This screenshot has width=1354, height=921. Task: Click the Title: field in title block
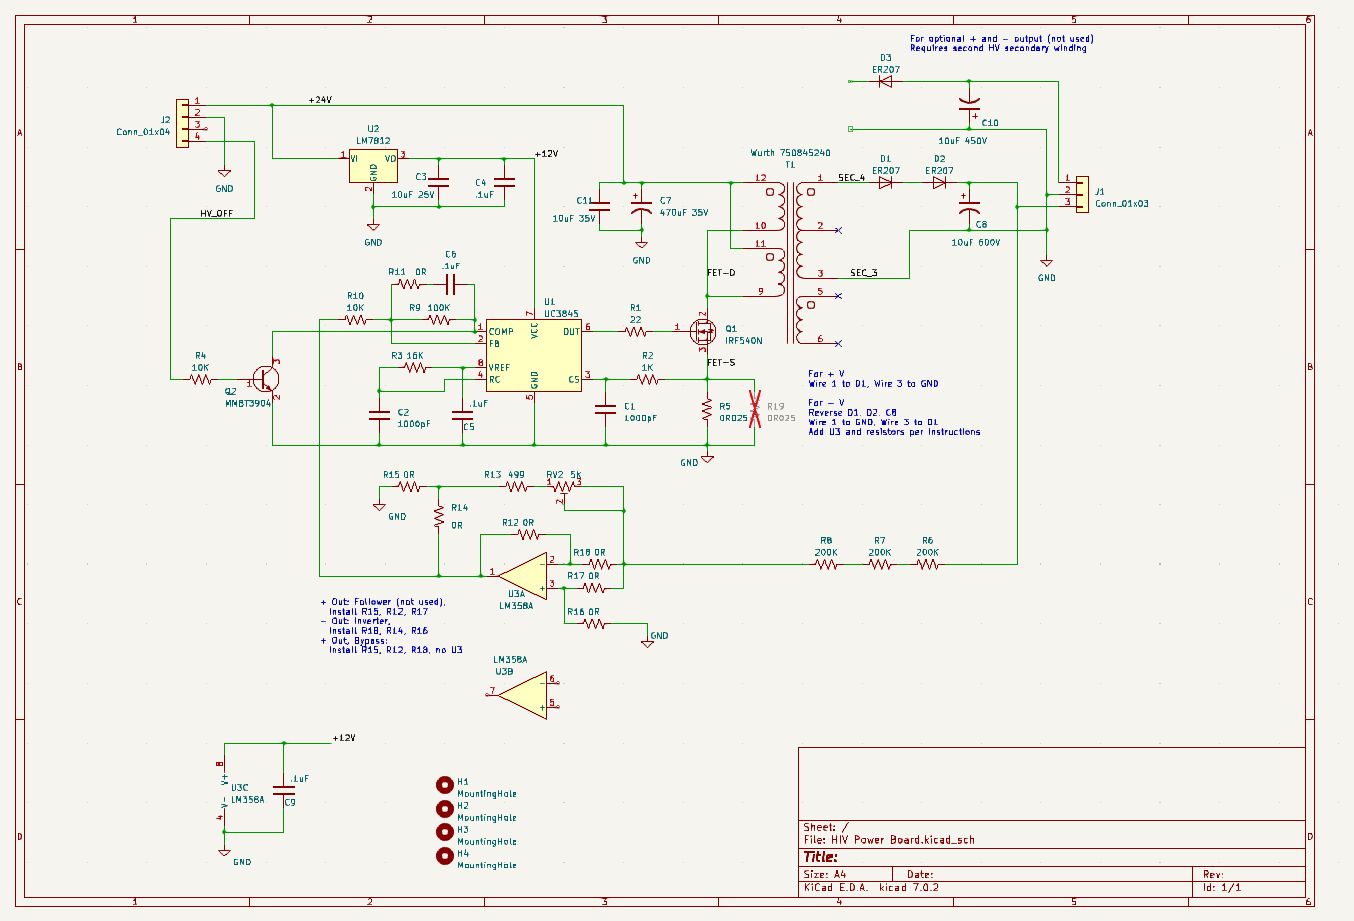821,857
